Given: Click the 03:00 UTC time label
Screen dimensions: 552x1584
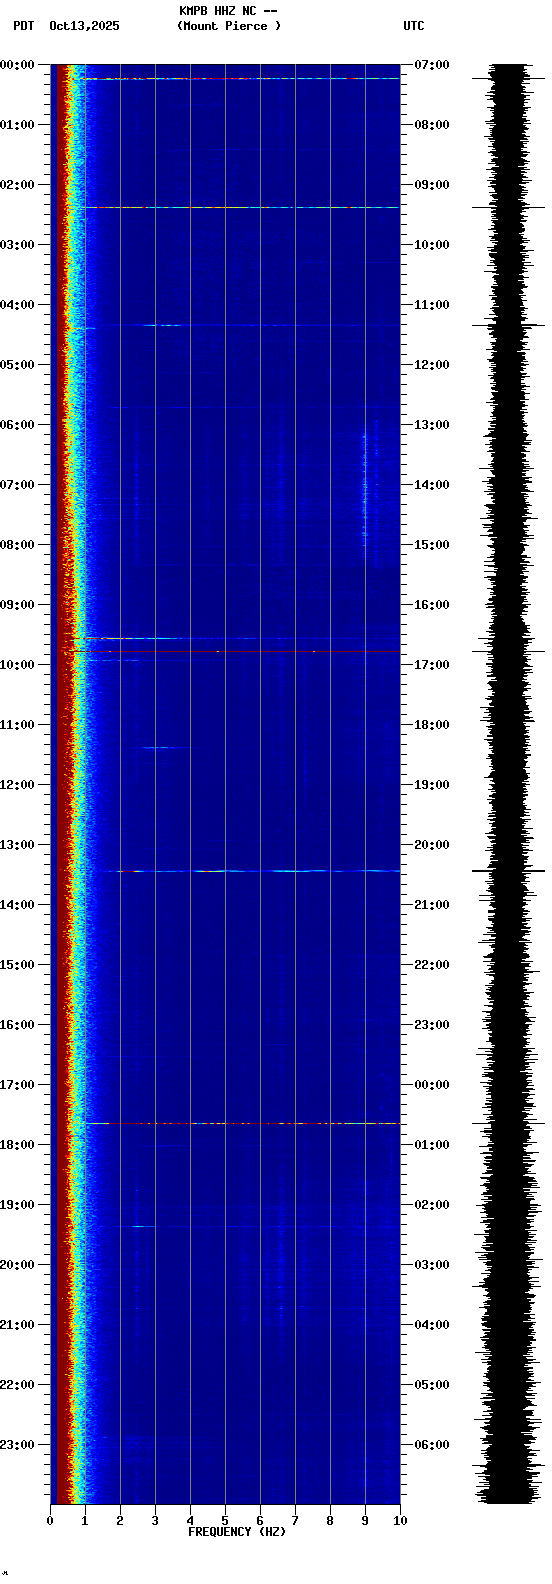Looking at the screenshot, I should click(432, 1264).
